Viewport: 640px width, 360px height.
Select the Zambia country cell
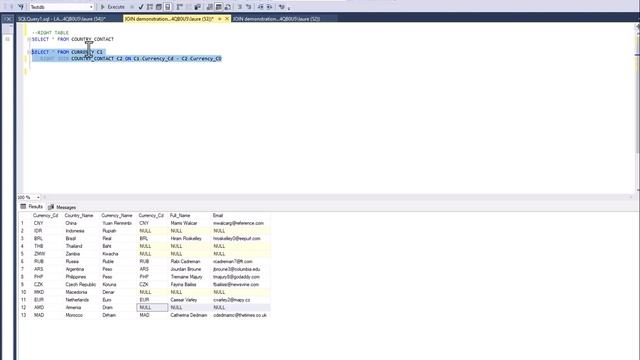[81, 254]
